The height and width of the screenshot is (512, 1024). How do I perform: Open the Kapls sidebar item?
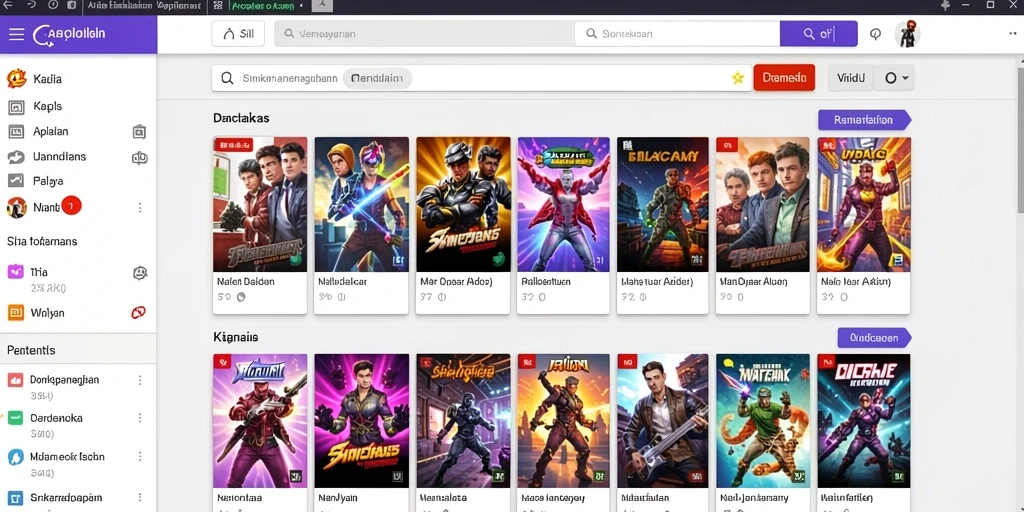47,106
